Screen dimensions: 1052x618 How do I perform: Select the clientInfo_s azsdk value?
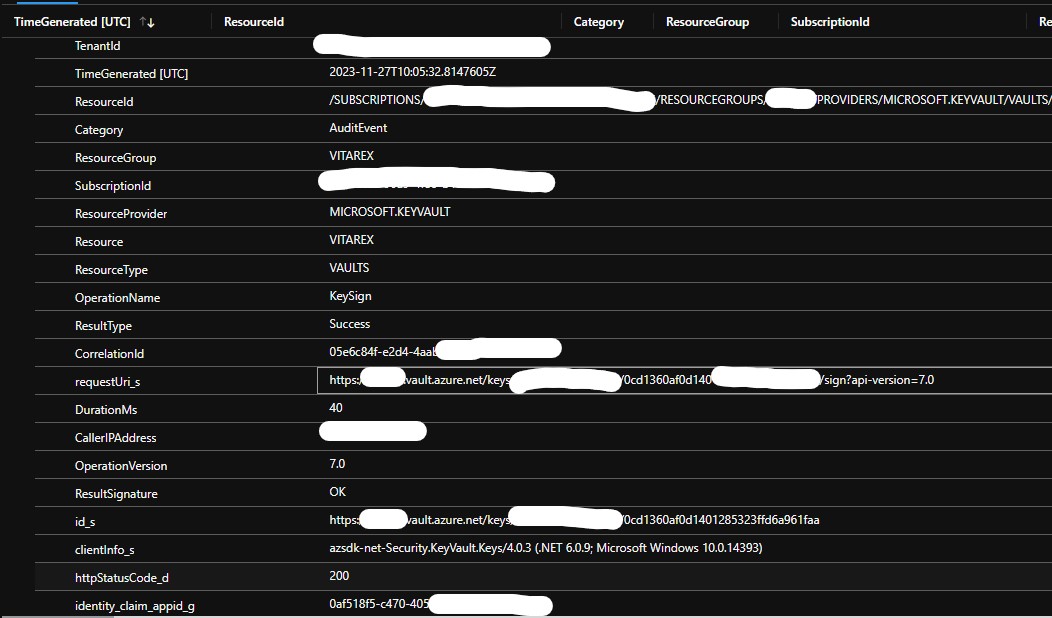545,548
